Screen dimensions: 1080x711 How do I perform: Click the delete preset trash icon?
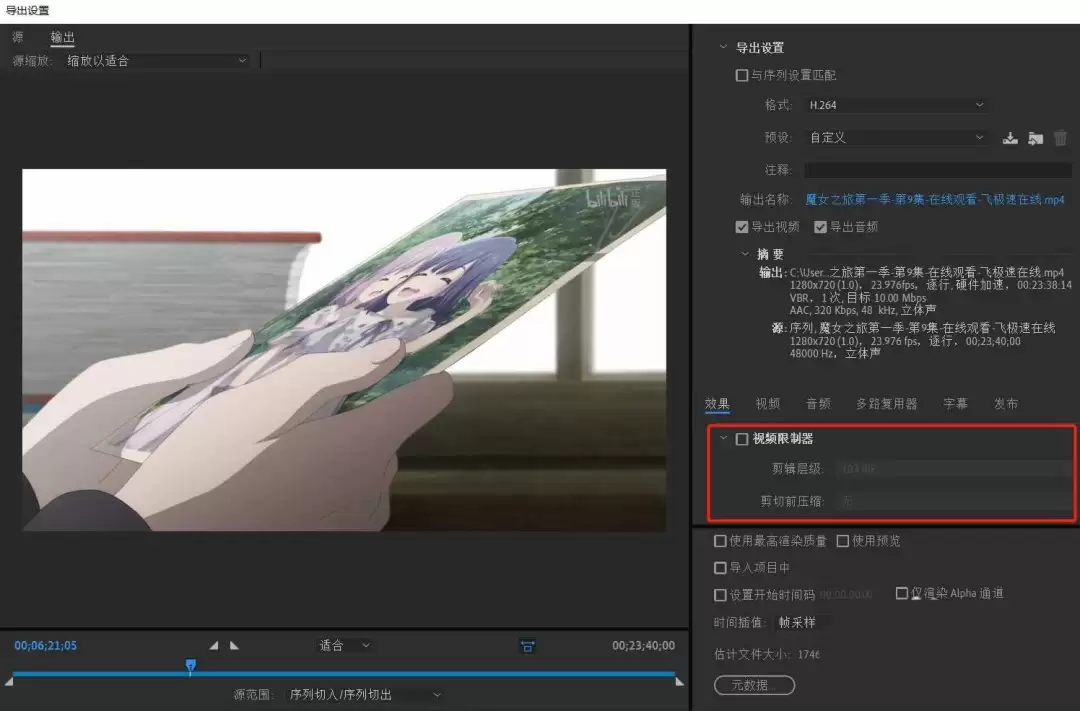click(1061, 138)
